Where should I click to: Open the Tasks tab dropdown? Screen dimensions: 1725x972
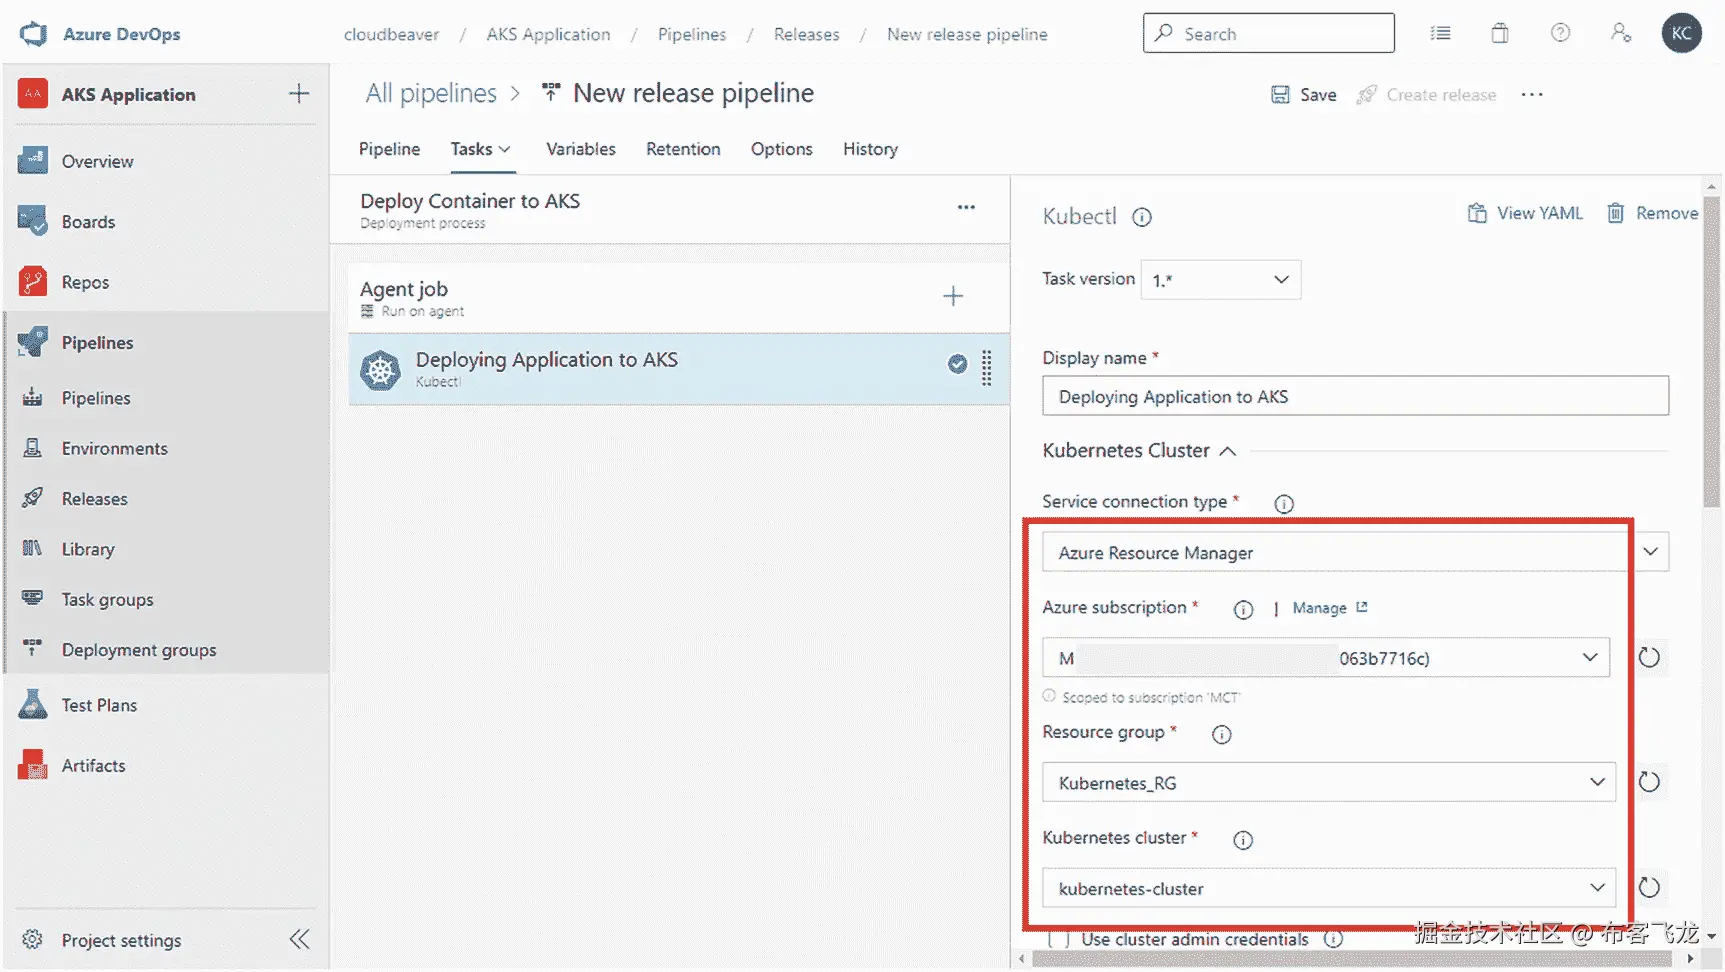(481, 149)
